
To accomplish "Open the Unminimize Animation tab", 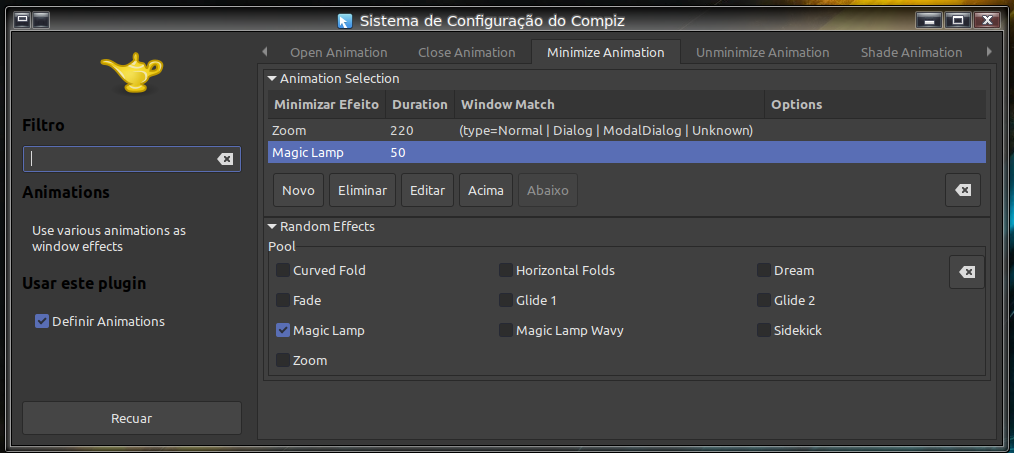I will 762,52.
